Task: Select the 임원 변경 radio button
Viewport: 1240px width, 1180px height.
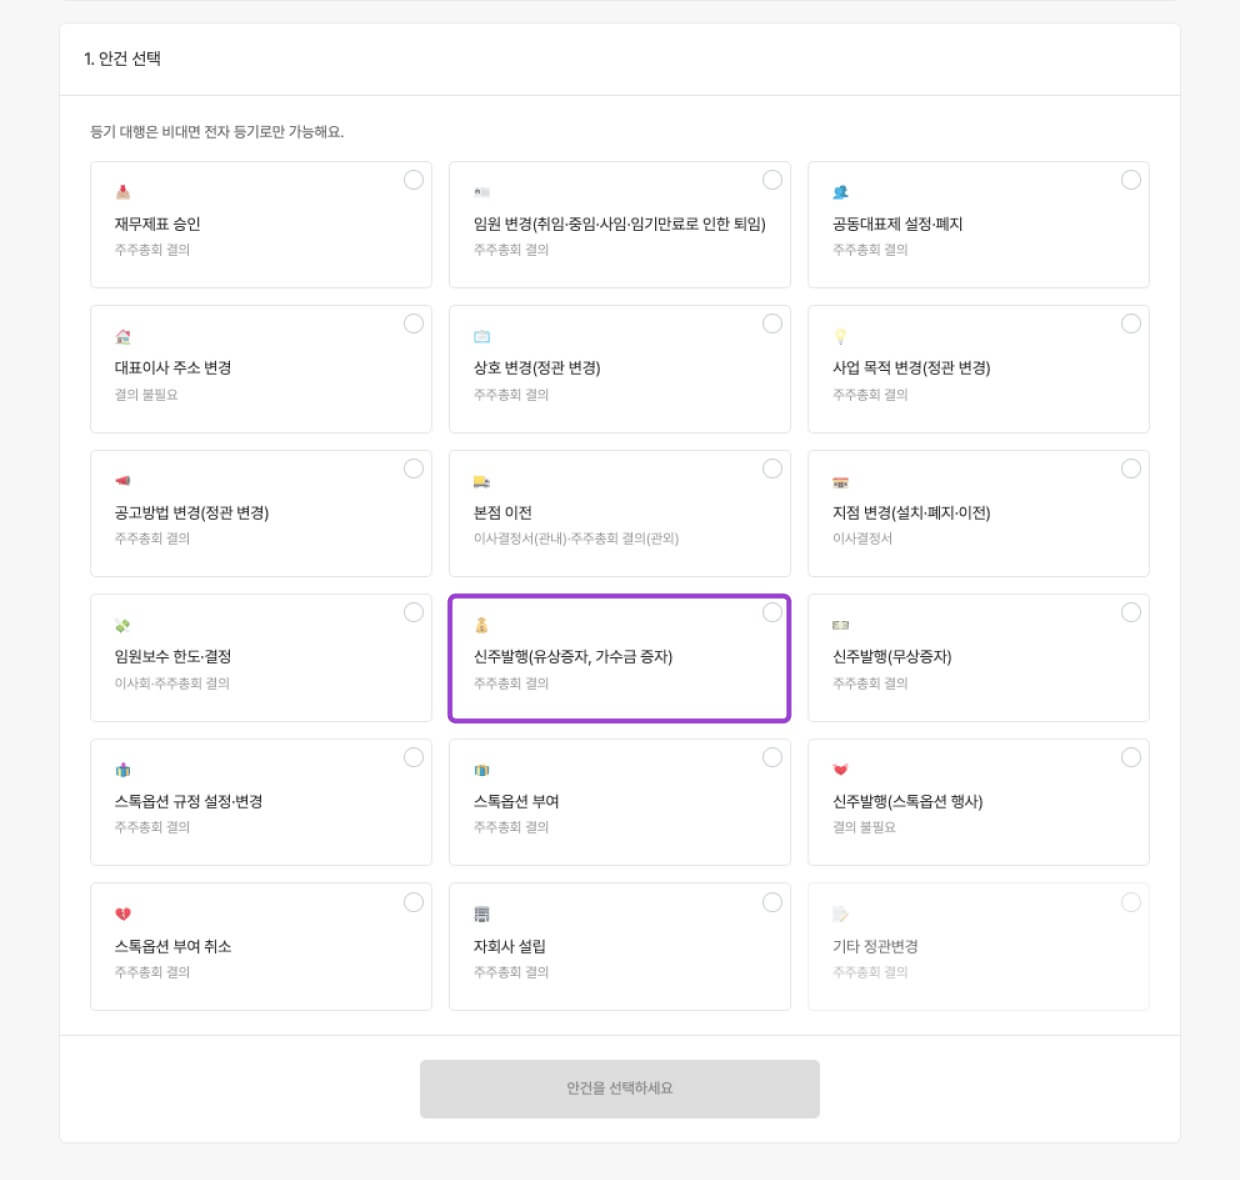Action: point(772,180)
